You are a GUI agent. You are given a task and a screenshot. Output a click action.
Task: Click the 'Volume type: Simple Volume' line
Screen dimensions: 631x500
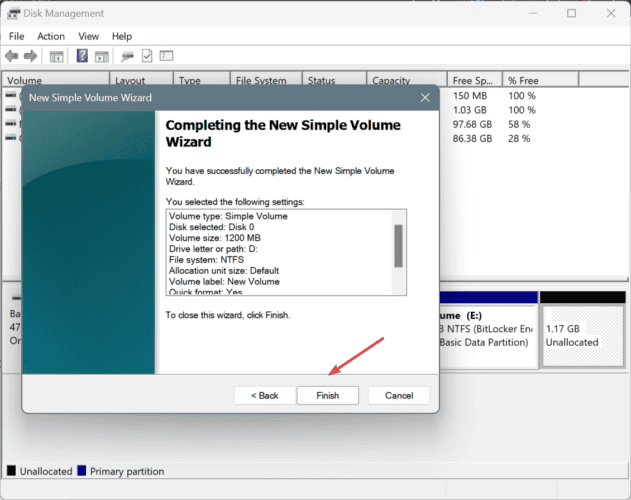pyautogui.click(x=228, y=216)
